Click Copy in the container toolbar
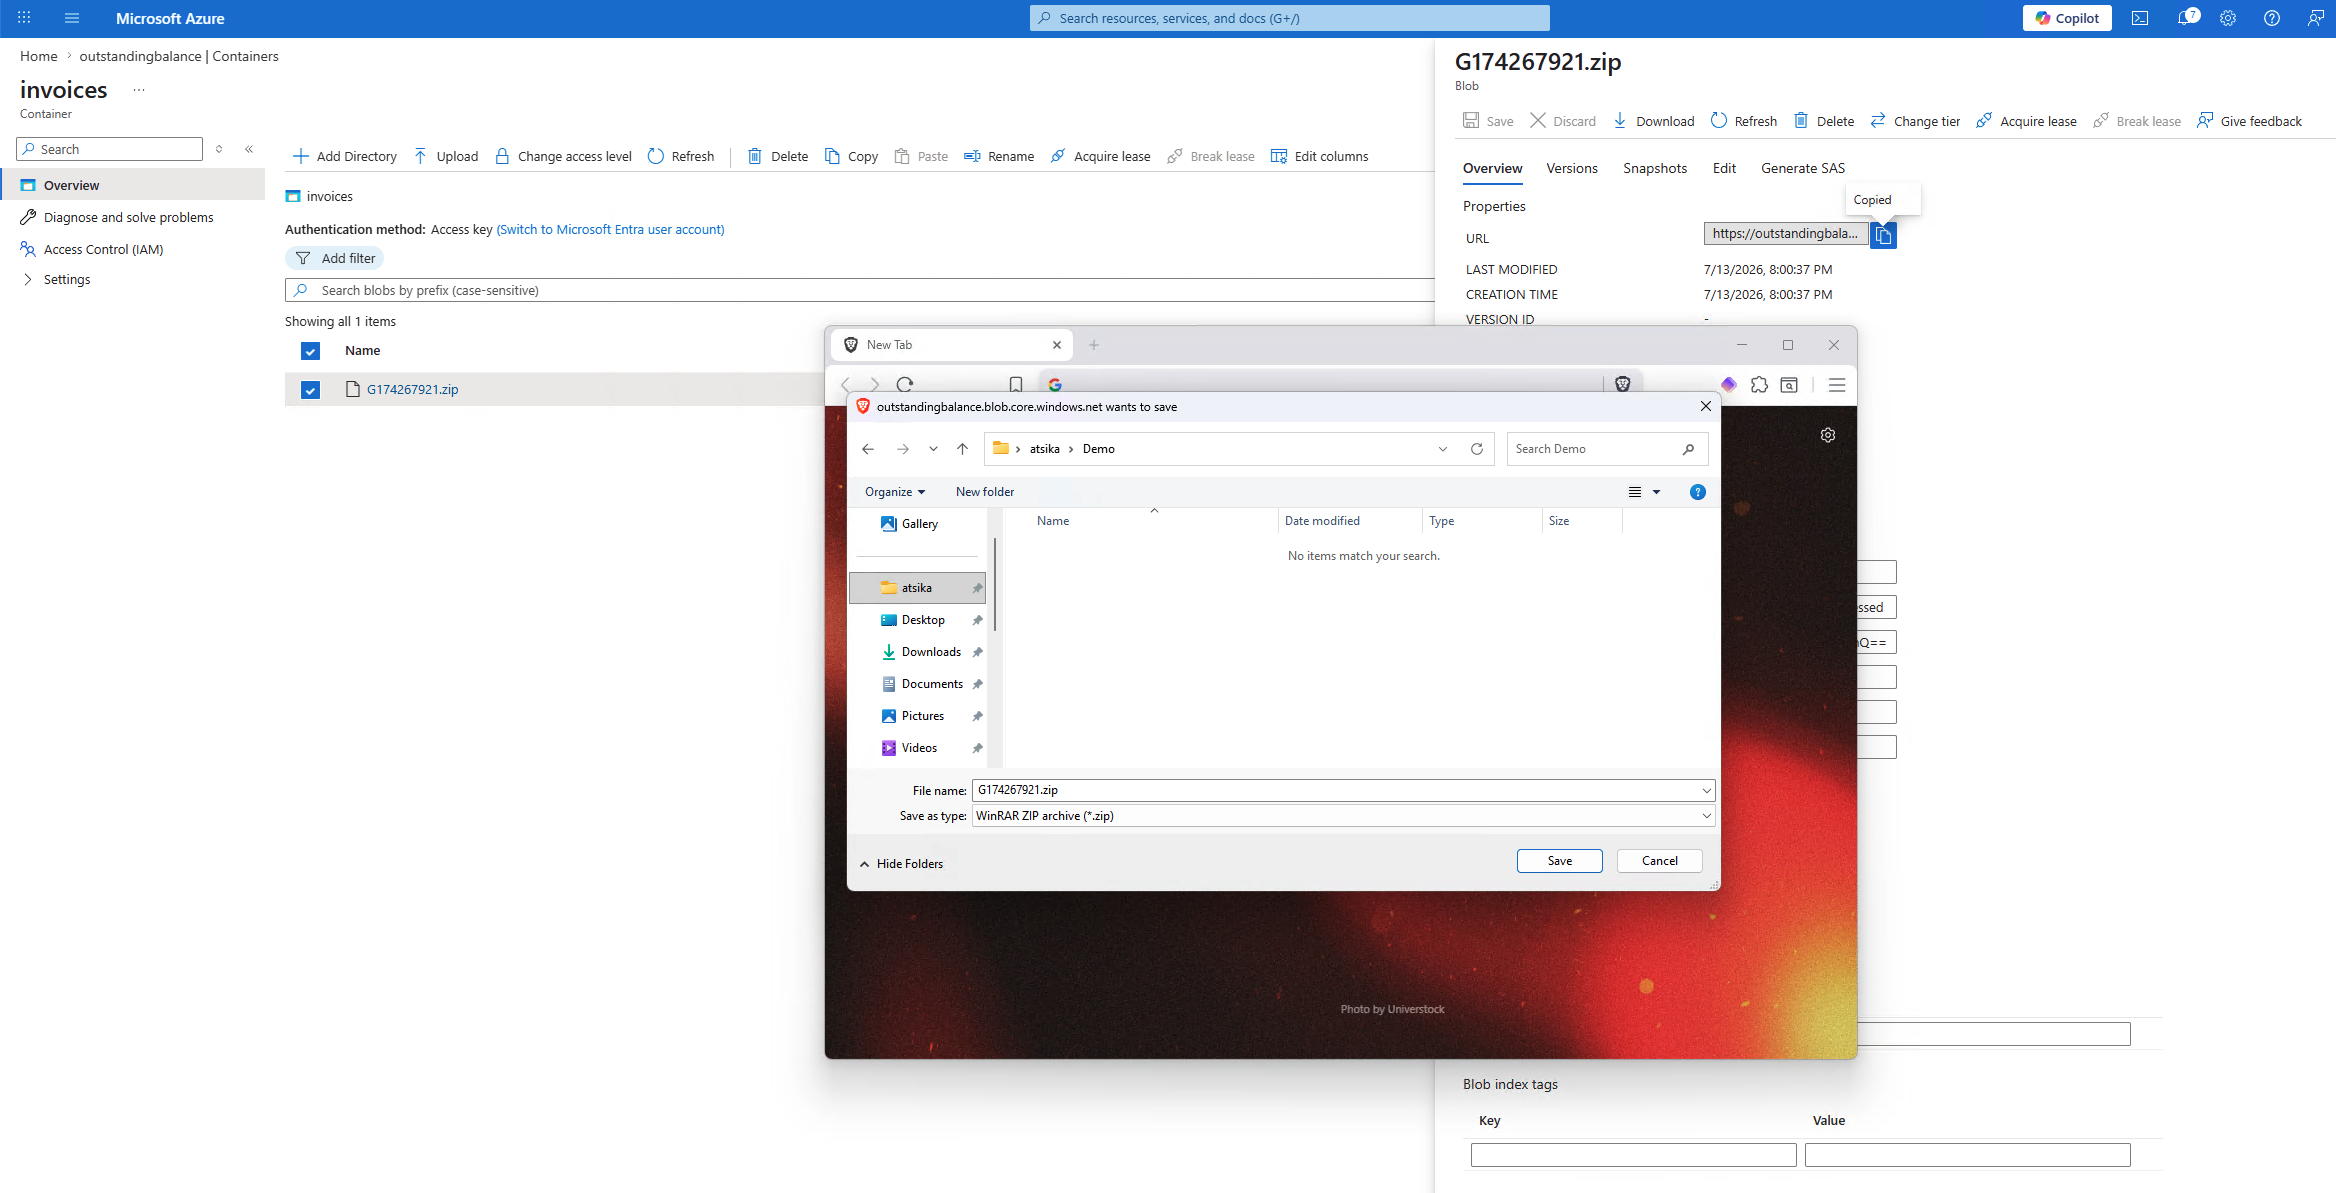2336x1193 pixels. 851,156
